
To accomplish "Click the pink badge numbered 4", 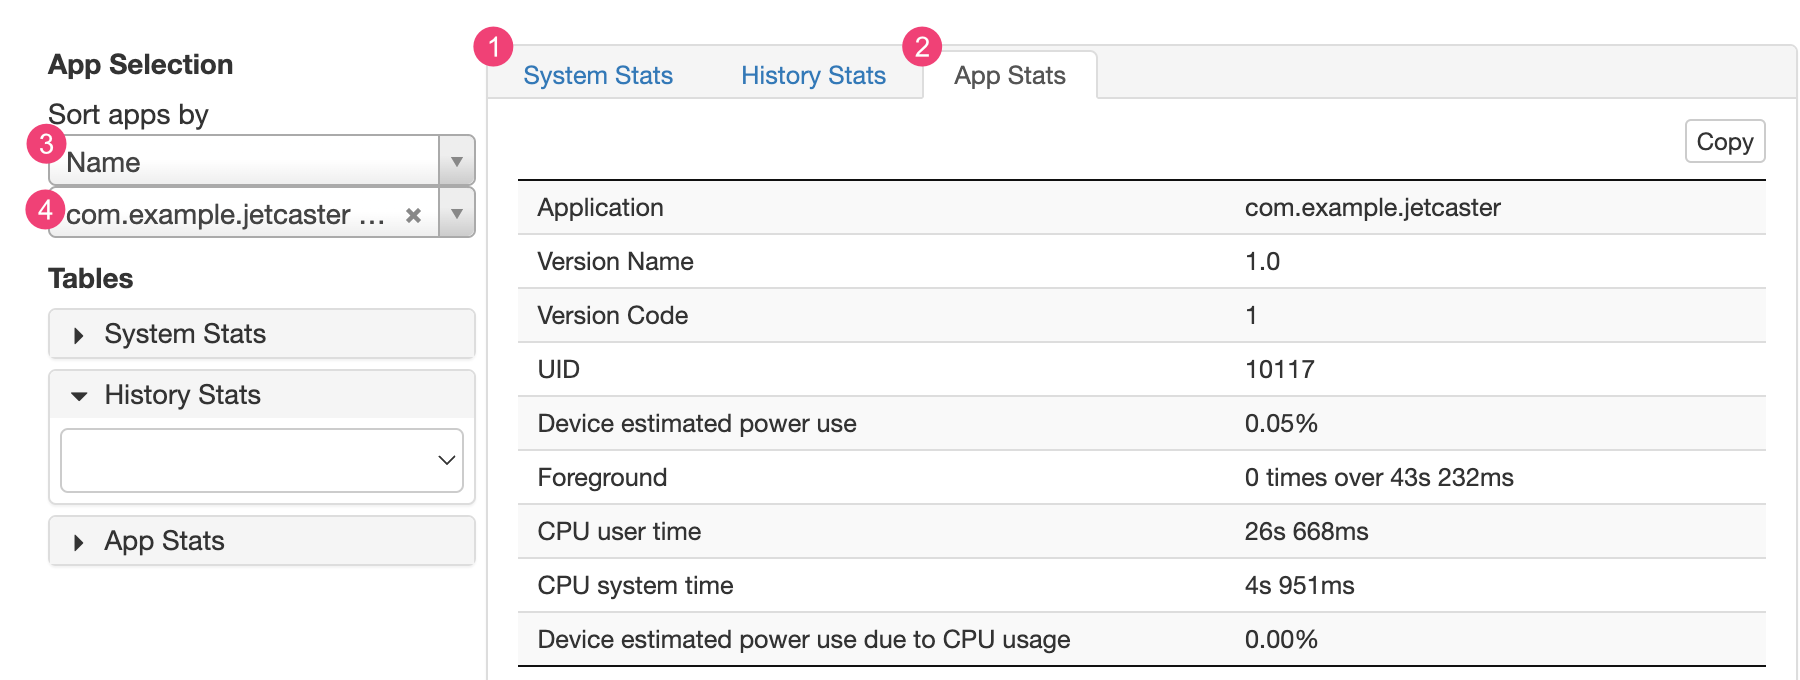I will [45, 210].
